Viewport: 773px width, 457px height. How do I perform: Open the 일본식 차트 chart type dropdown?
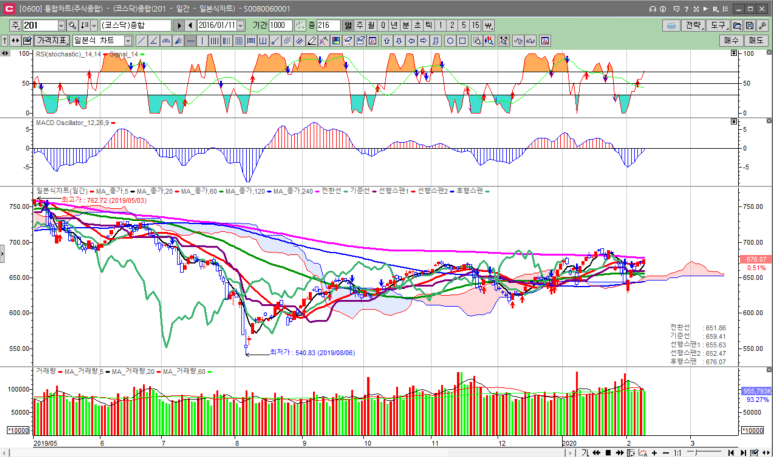[x=128, y=41]
